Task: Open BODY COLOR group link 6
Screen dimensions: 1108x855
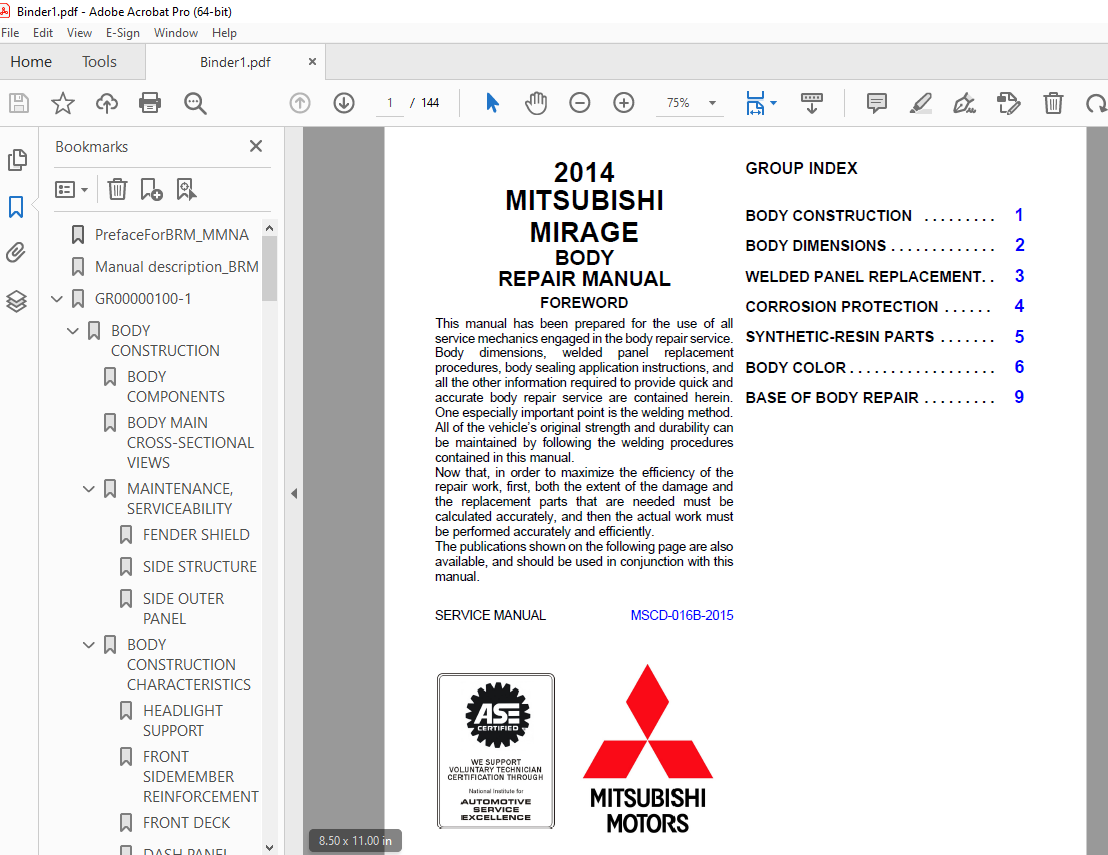Action: tap(1020, 367)
